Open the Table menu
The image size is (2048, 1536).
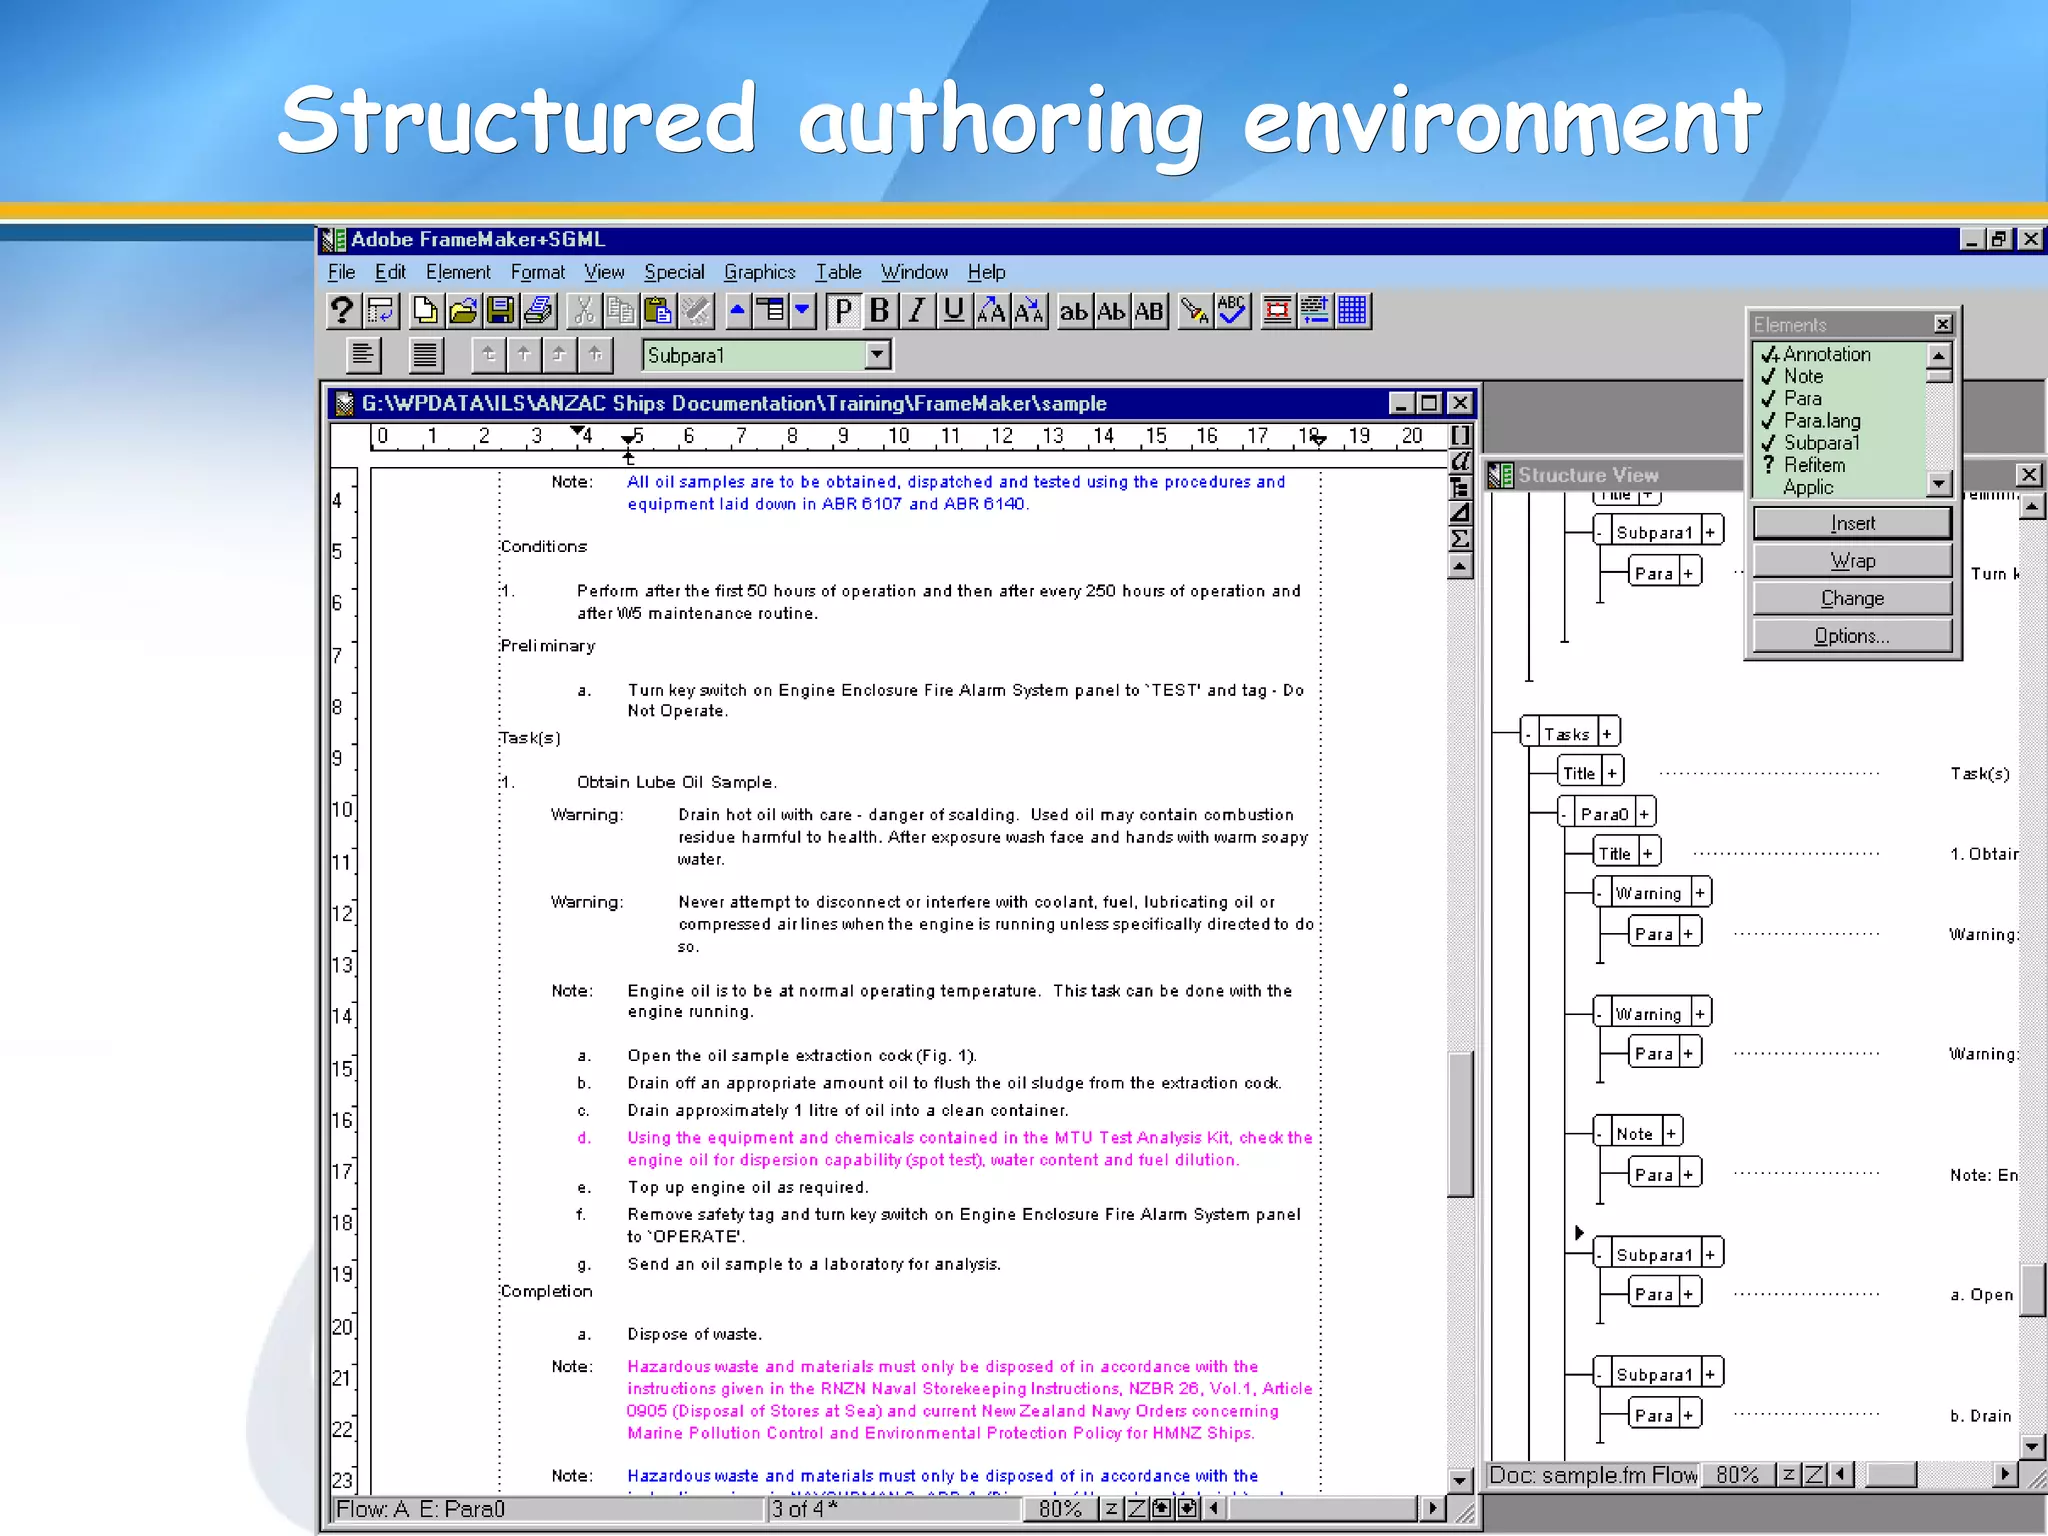(x=838, y=272)
